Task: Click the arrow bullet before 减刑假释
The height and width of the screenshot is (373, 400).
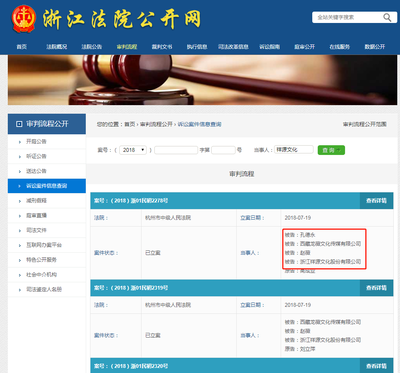Action: (20, 201)
